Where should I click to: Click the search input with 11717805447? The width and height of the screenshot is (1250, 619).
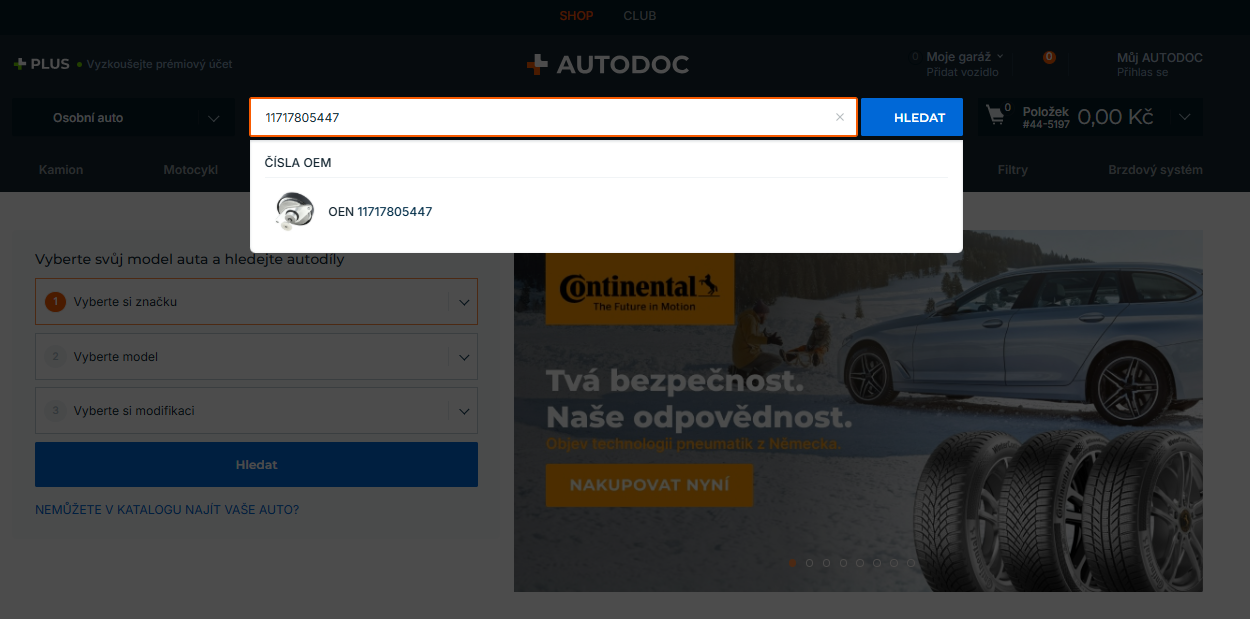click(x=545, y=117)
